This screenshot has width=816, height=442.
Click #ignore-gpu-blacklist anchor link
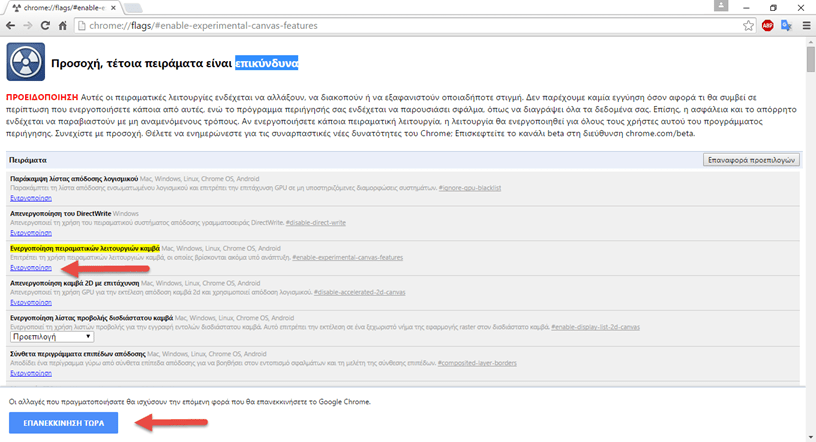click(469, 188)
